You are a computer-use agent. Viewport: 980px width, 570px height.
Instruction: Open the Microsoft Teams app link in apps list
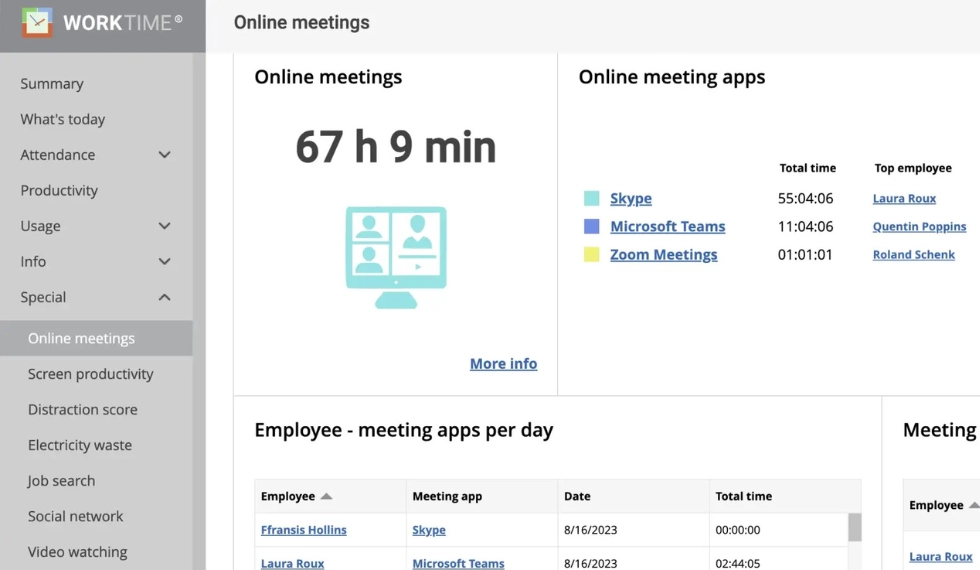click(668, 226)
